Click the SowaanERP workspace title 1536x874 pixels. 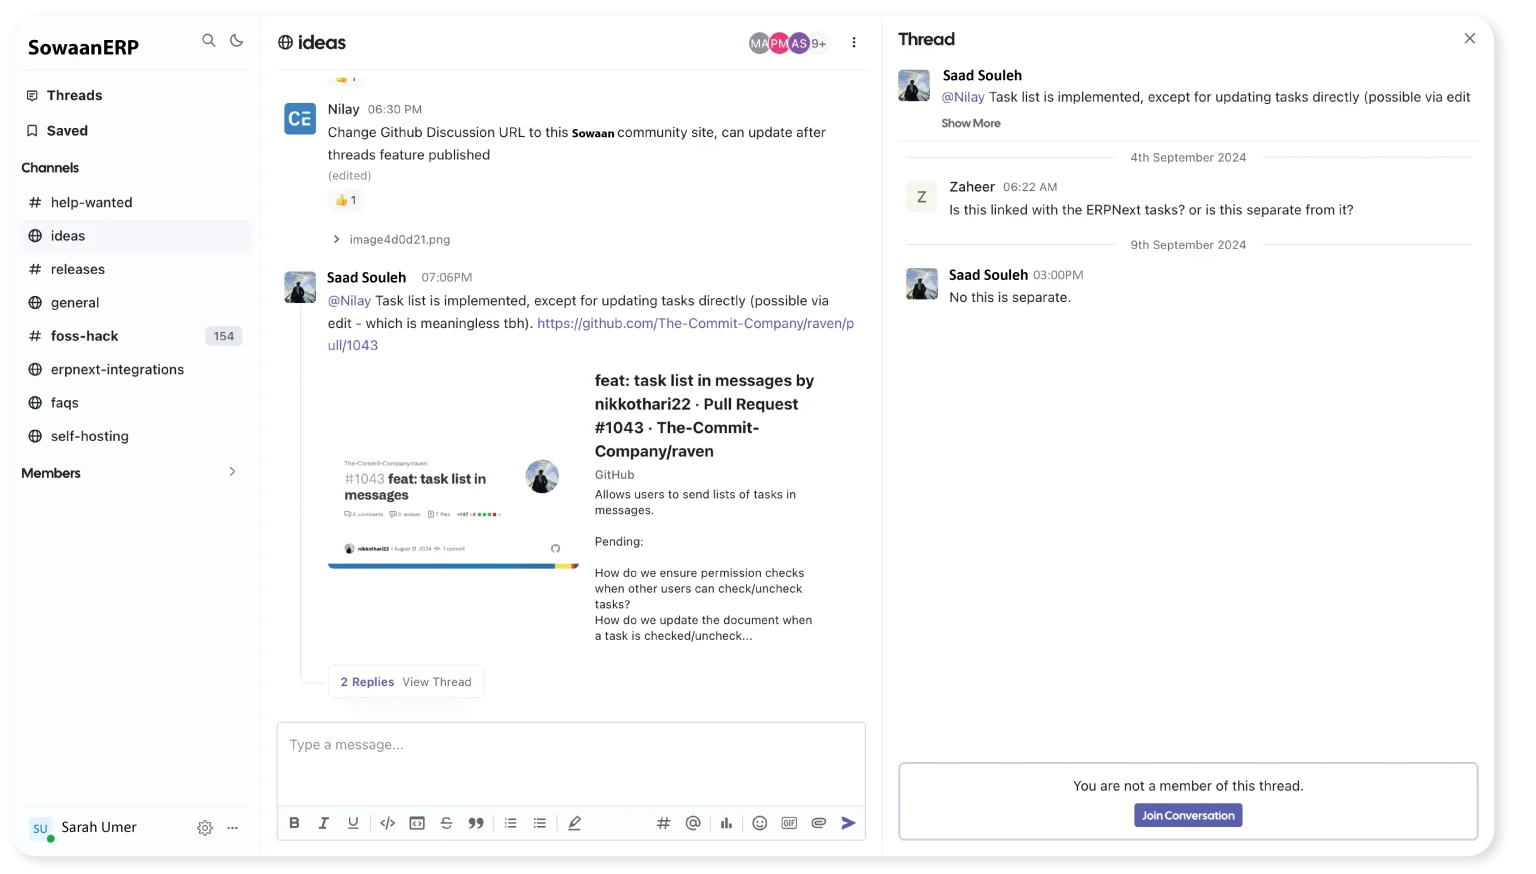click(83, 47)
